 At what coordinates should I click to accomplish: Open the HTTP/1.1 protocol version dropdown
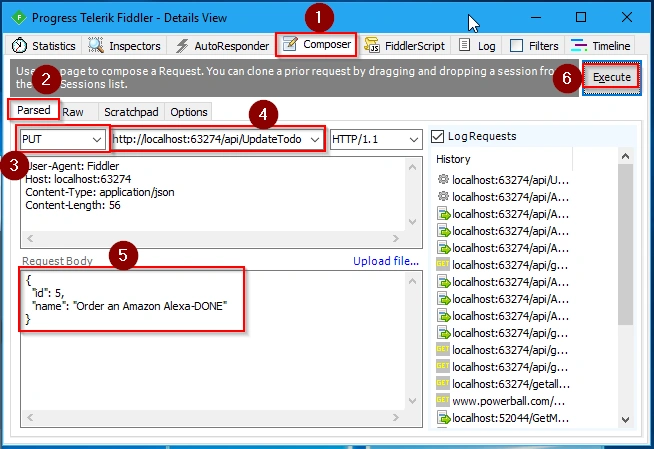(x=376, y=139)
